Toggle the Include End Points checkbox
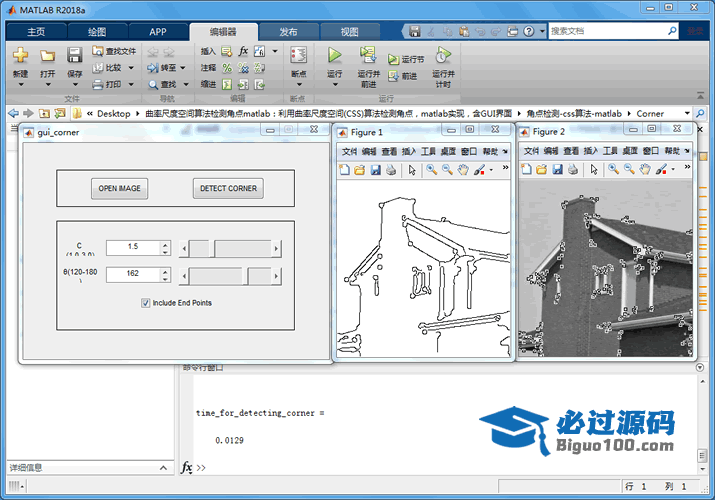Screen dimensions: 715x500 coord(146,303)
